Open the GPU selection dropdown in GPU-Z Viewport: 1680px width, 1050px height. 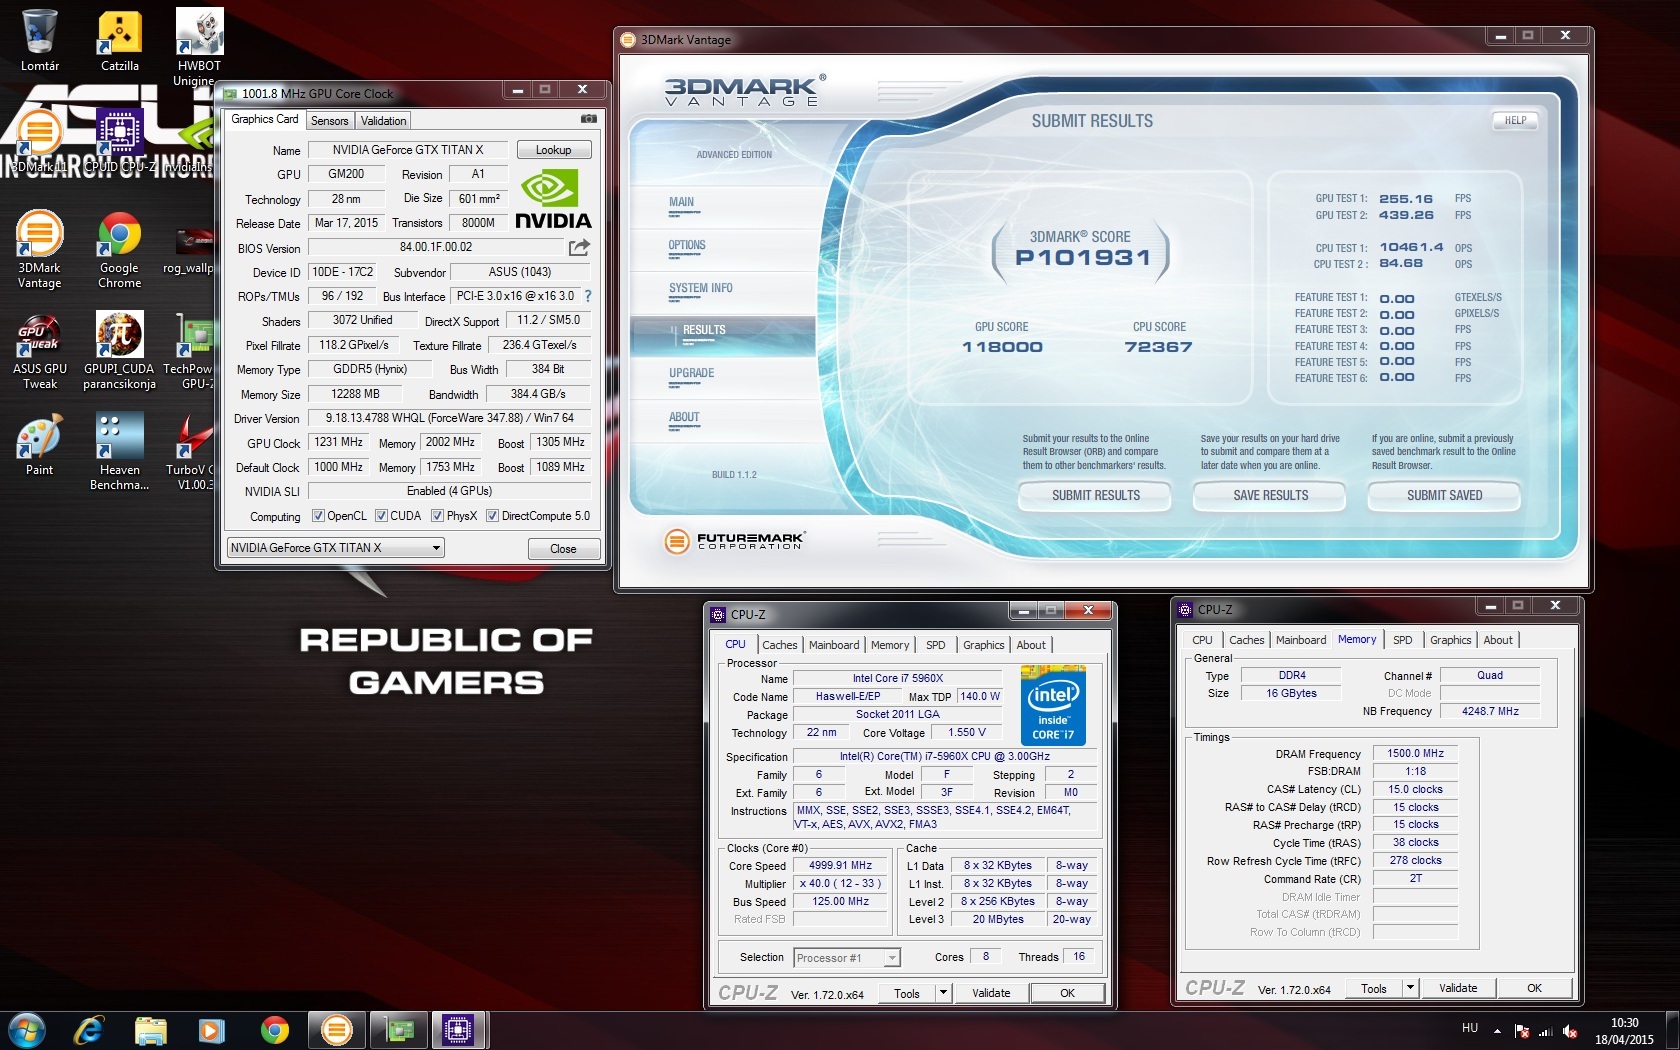[x=335, y=548]
